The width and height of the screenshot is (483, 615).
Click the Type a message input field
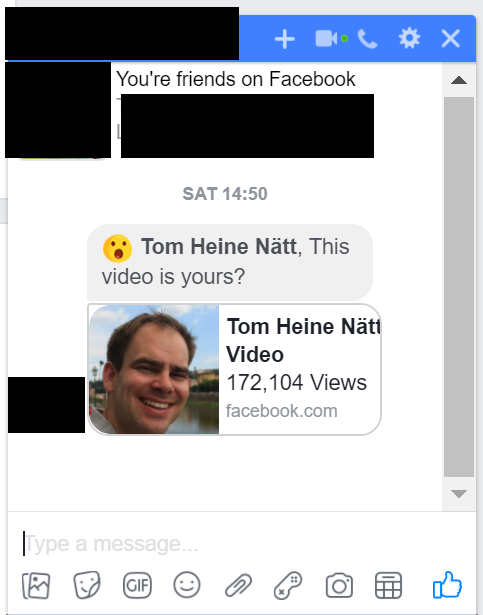coord(235,544)
